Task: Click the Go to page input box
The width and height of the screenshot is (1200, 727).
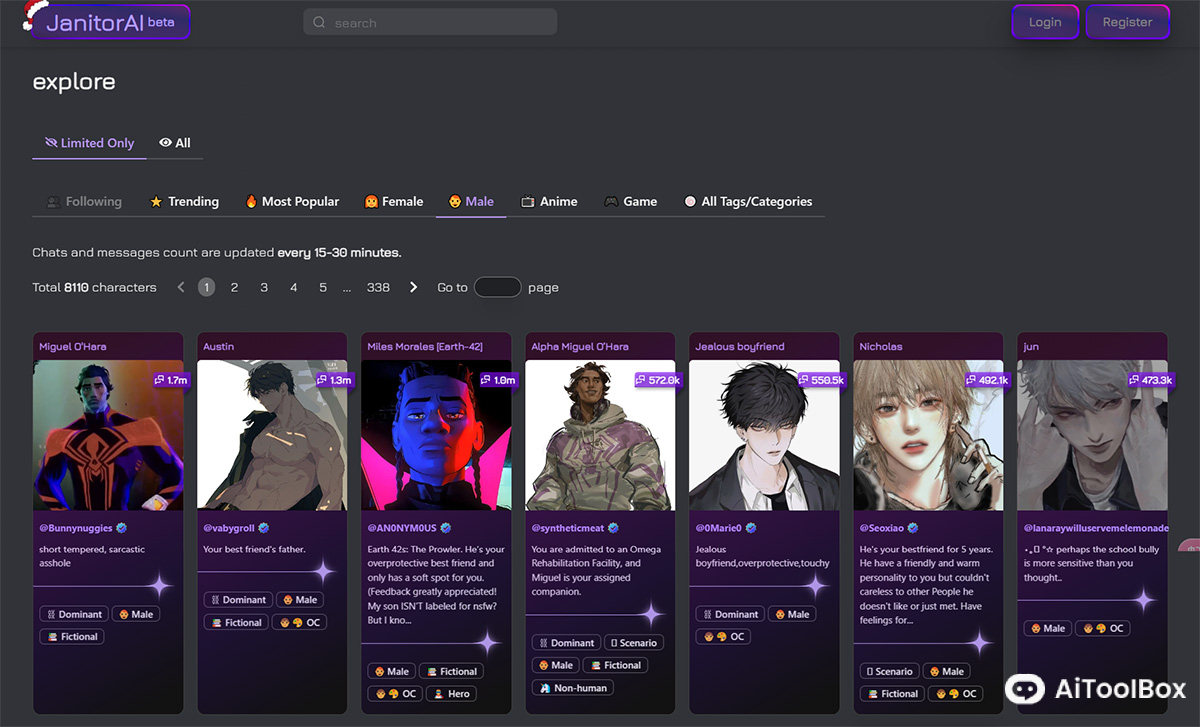Action: pos(498,287)
